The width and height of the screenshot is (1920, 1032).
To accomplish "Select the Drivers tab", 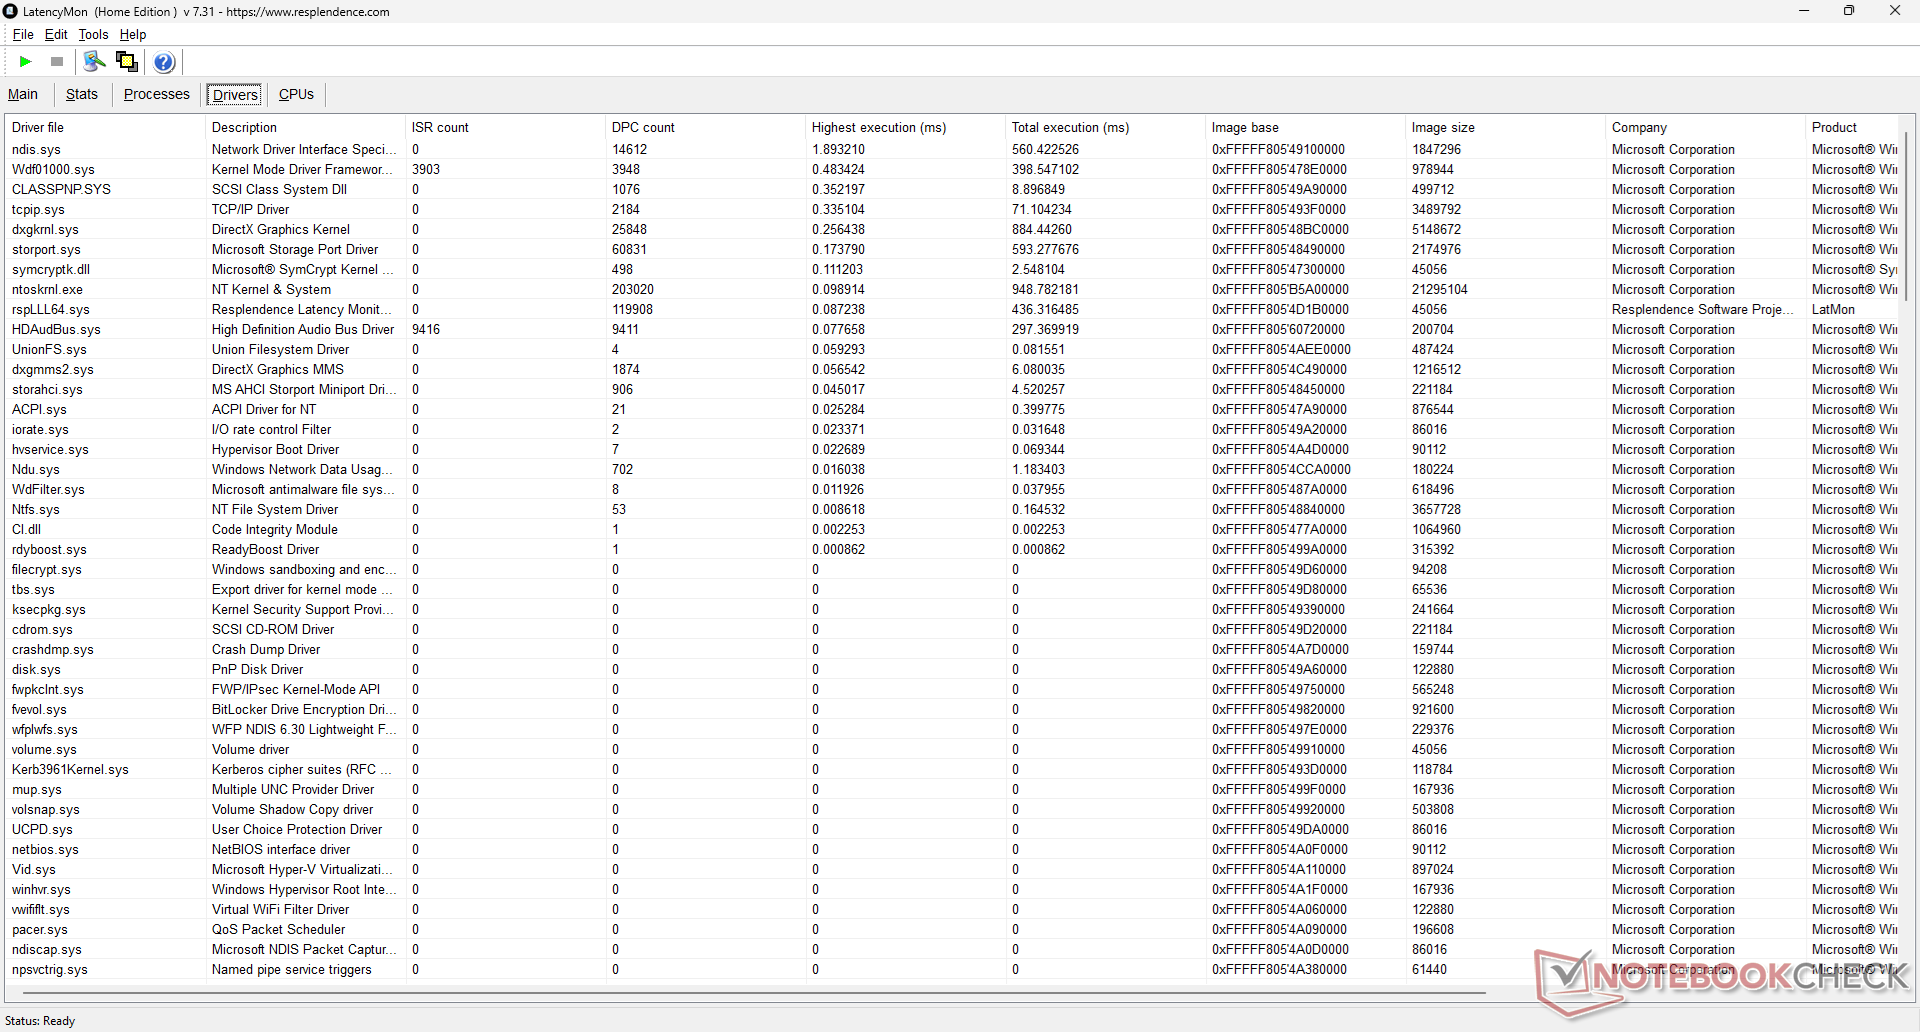I will [236, 95].
